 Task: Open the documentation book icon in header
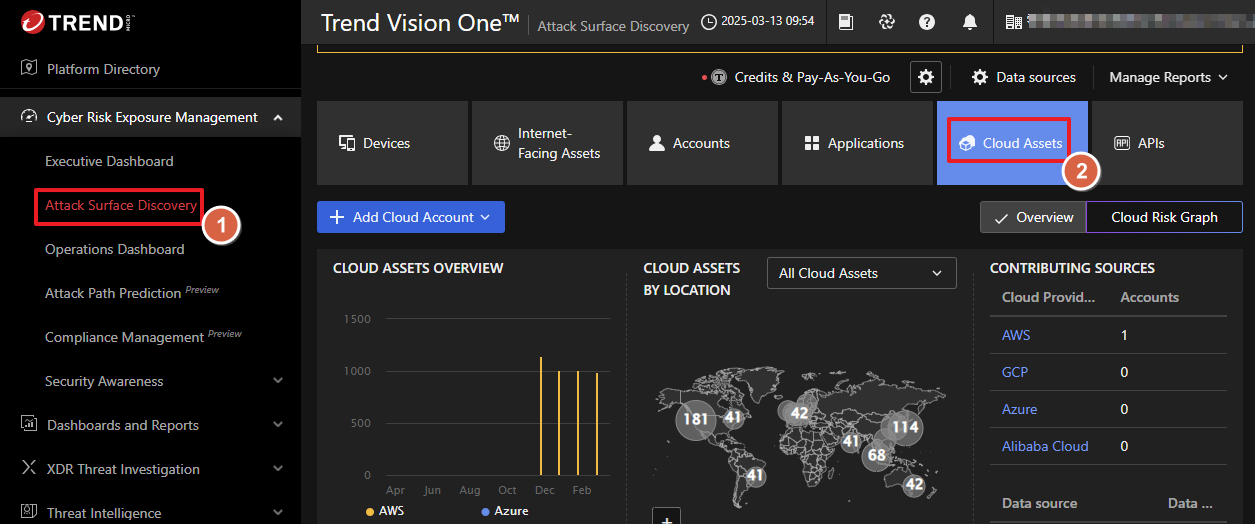click(846, 22)
